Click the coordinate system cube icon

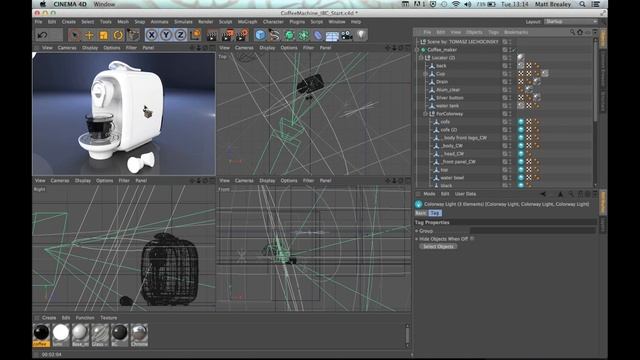(x=196, y=35)
